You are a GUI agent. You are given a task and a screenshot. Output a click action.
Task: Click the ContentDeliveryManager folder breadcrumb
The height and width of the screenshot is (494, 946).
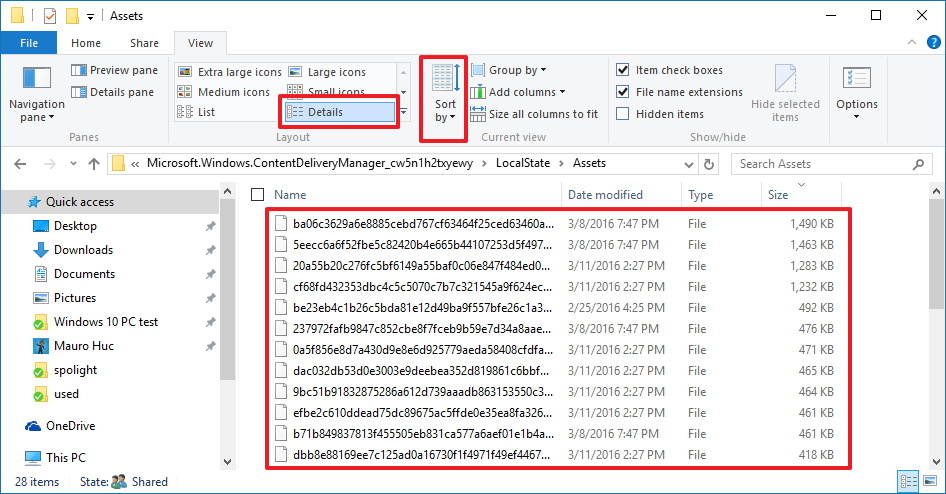(310, 163)
